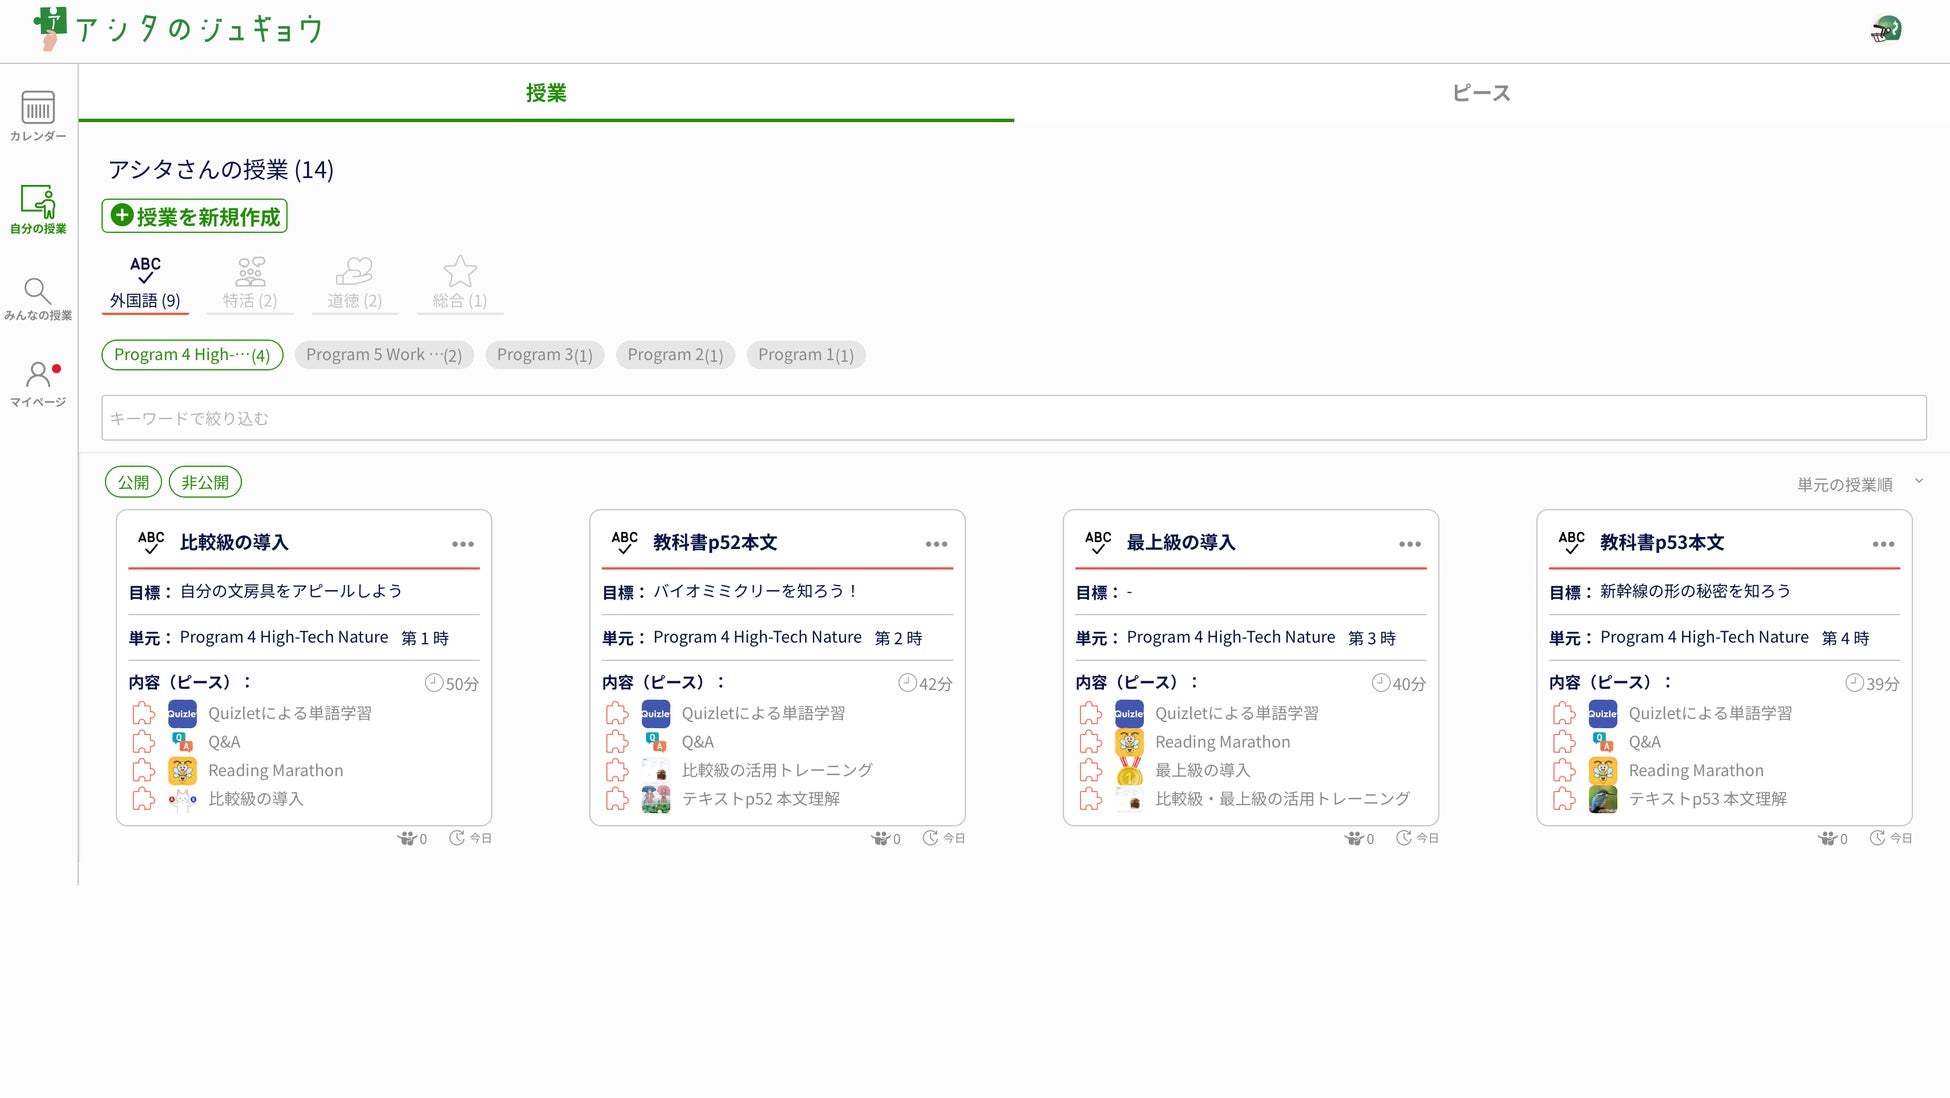Open the three-dot menu on 比較級の導入 card
The height and width of the screenshot is (1098, 1950).
tap(462, 544)
